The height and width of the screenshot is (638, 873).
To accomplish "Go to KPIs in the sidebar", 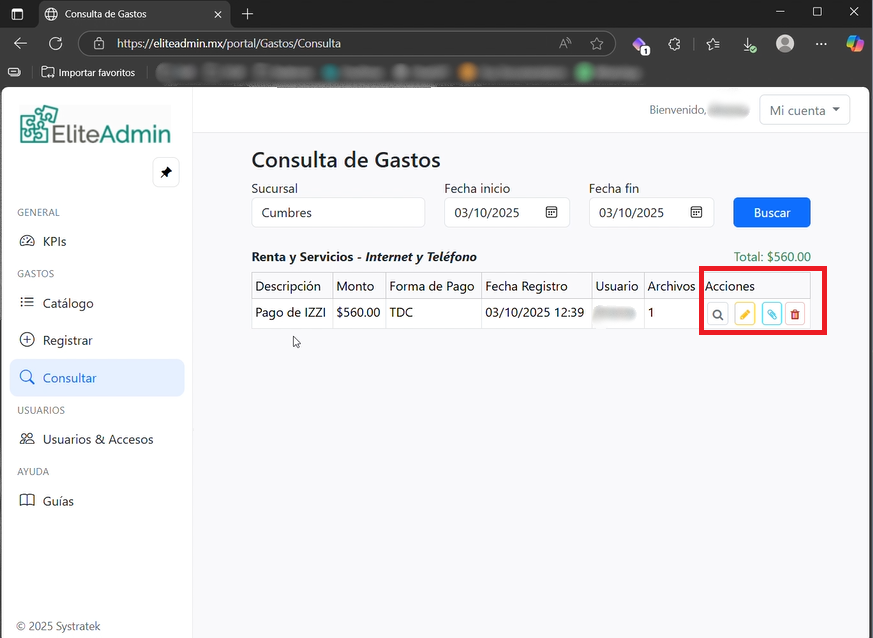I will (54, 241).
